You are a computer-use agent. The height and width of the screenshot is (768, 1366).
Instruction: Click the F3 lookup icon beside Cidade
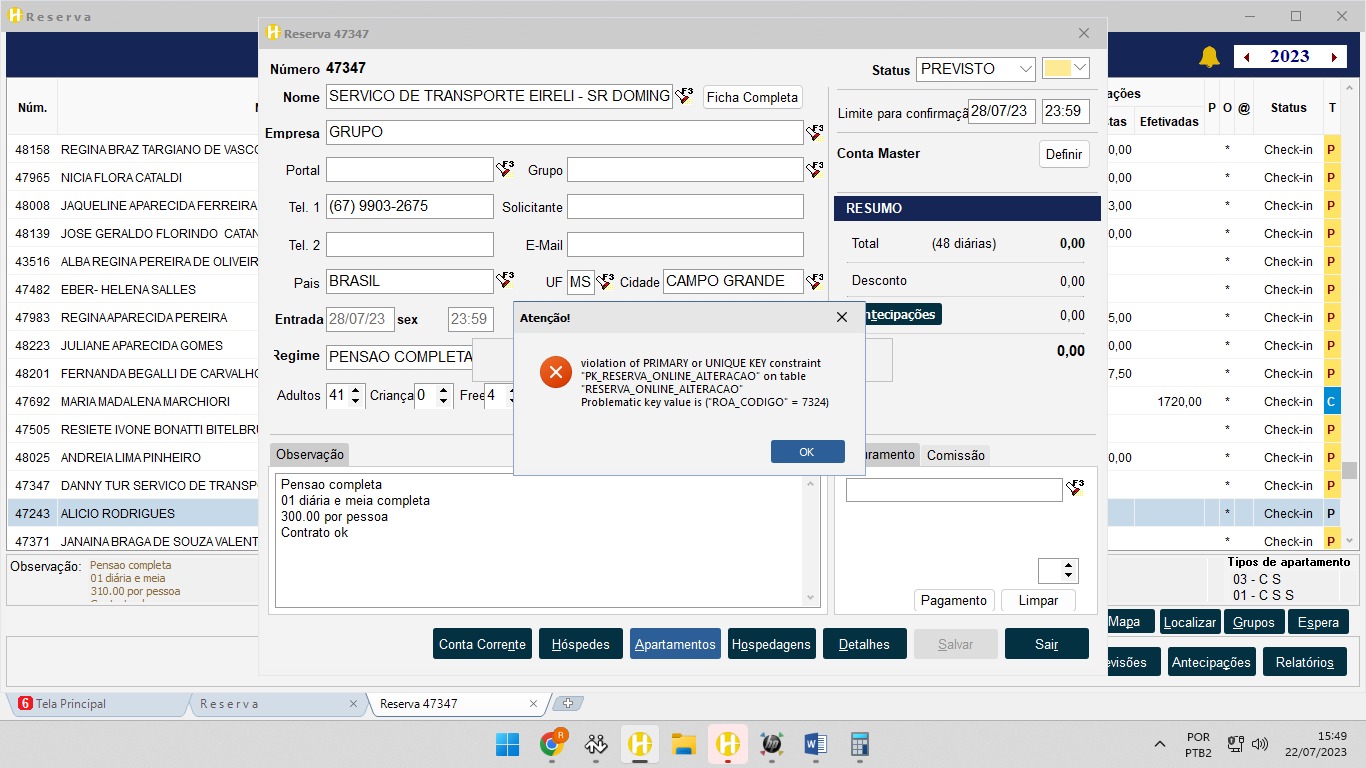(x=815, y=281)
